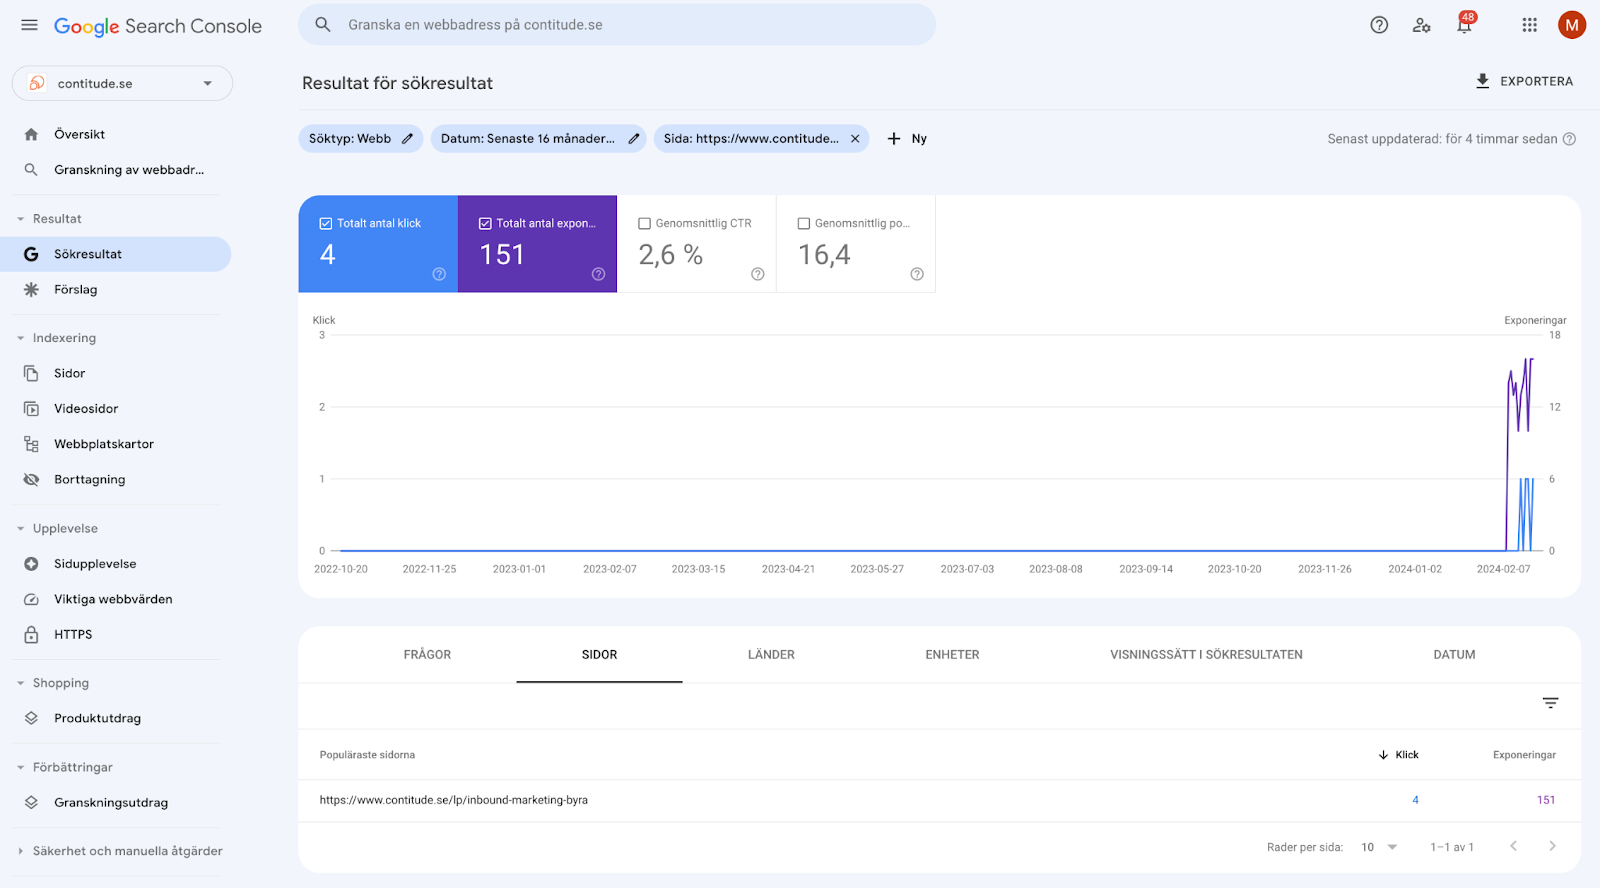Screen dimensions: 1600x888
Task: Click the help question mark icon
Action: [1379, 25]
